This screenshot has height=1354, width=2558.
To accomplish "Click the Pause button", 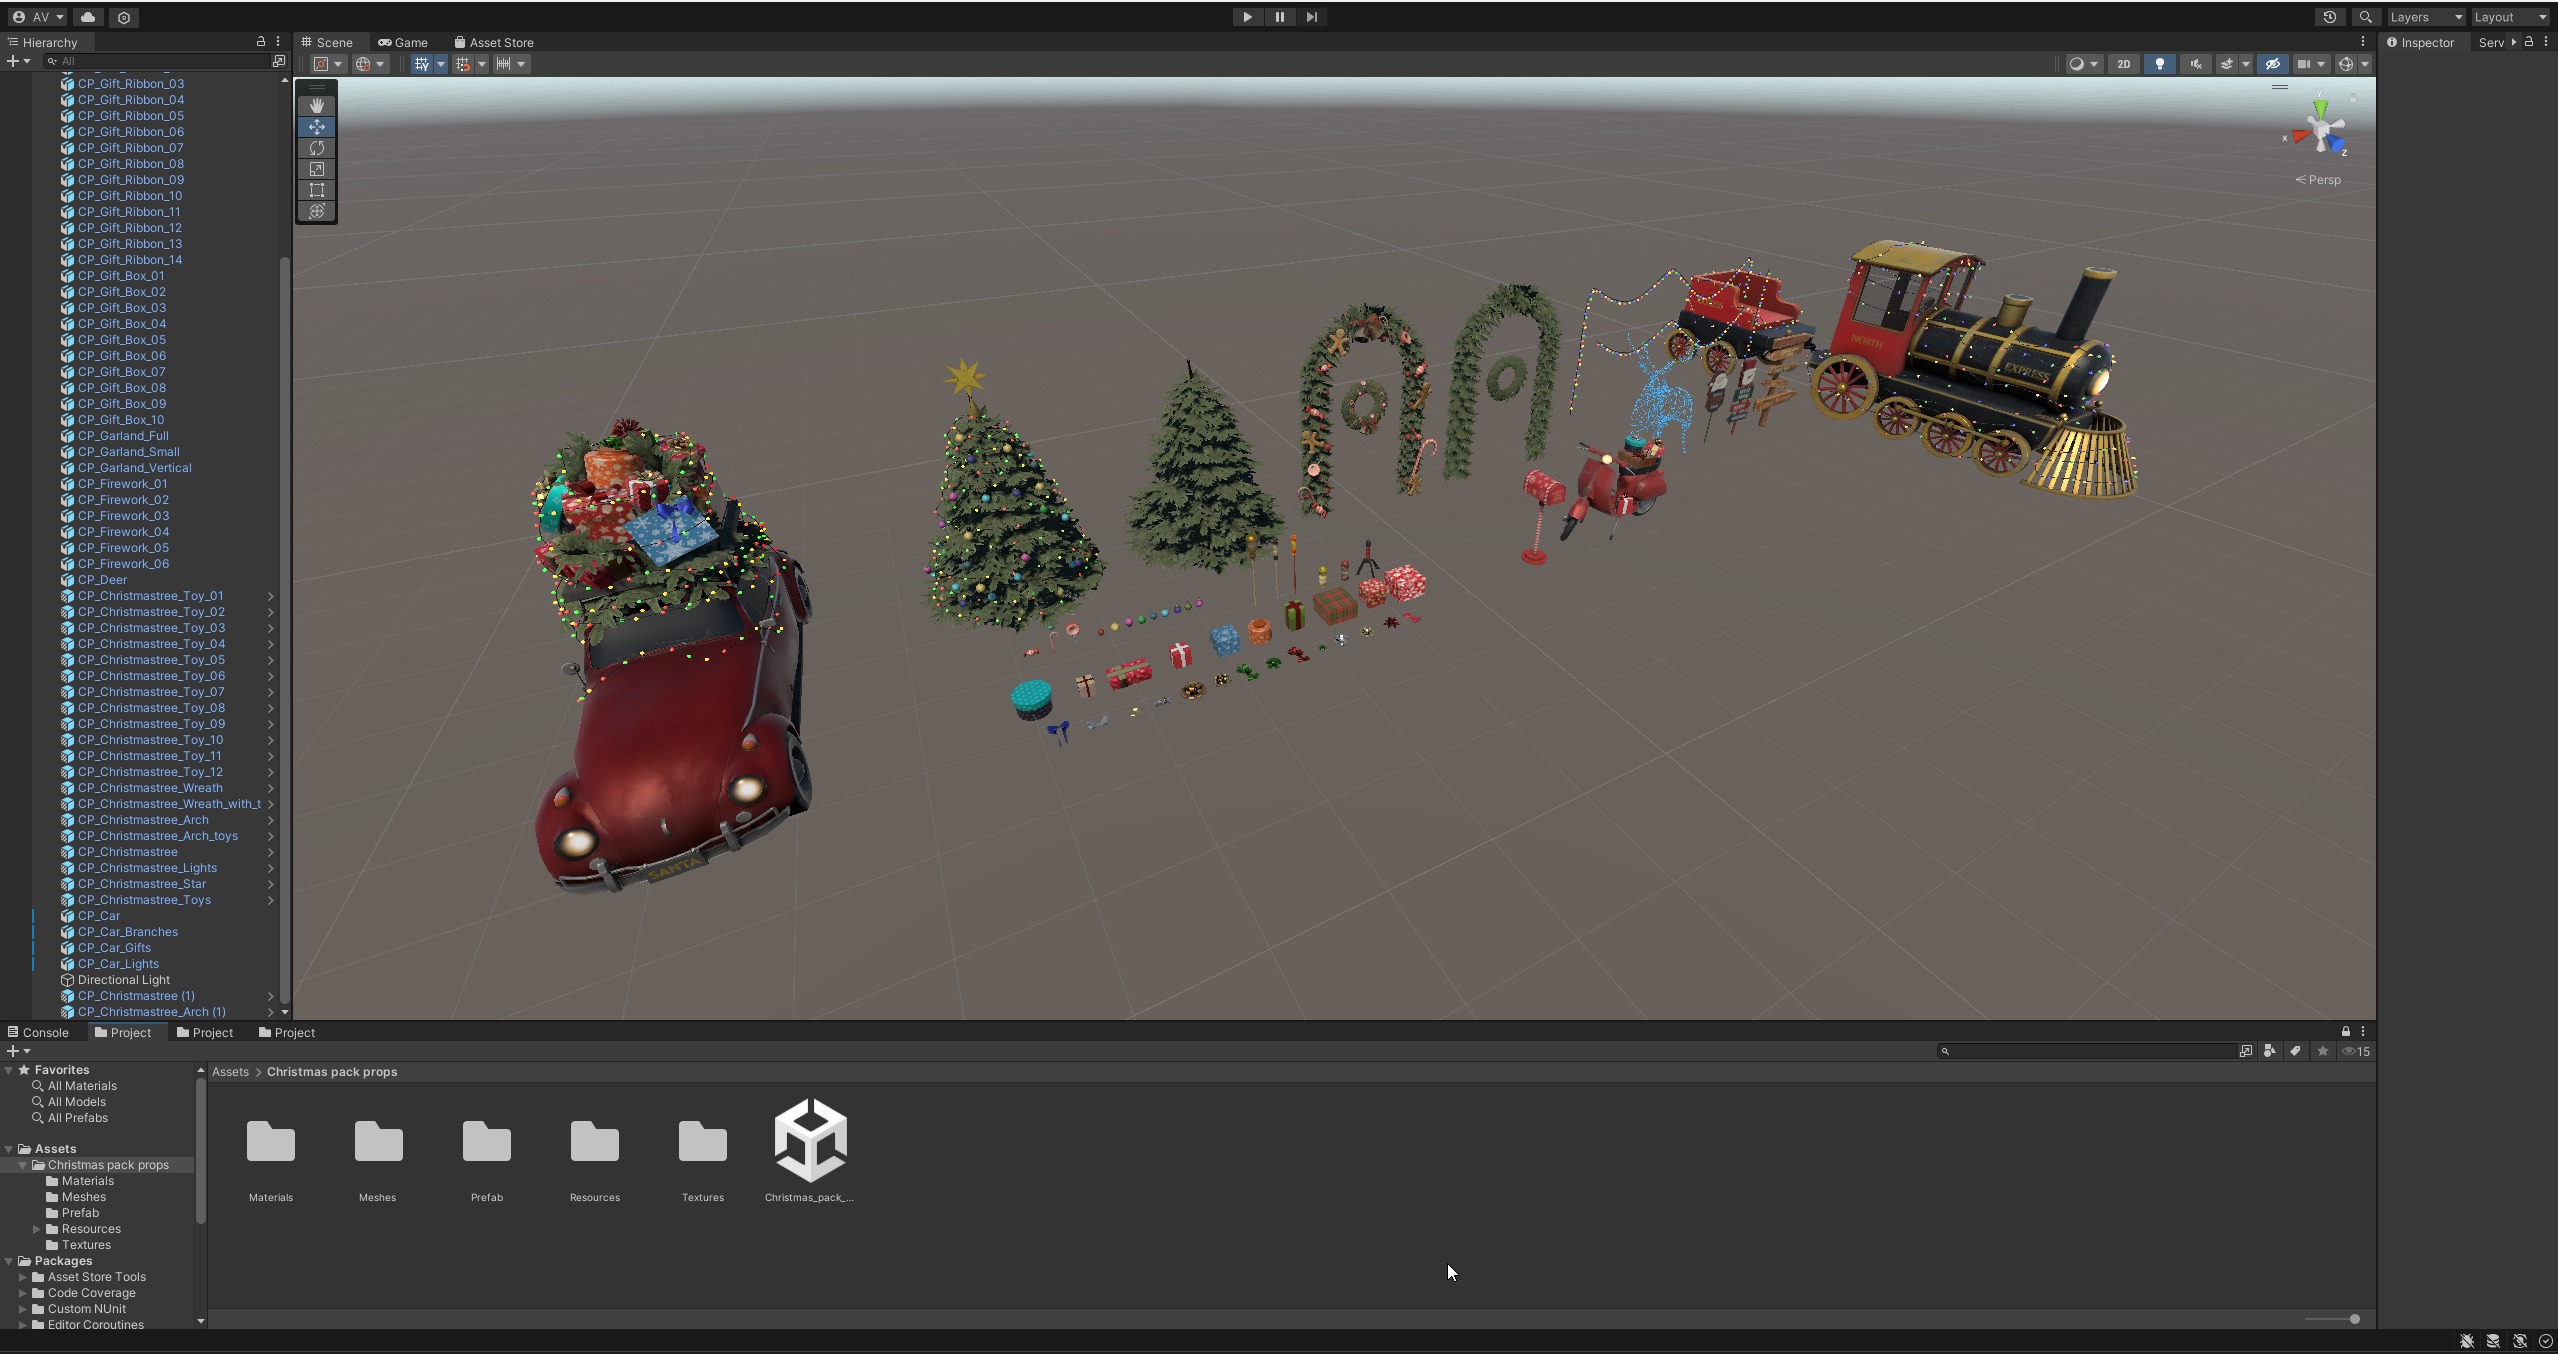I will click(1279, 17).
